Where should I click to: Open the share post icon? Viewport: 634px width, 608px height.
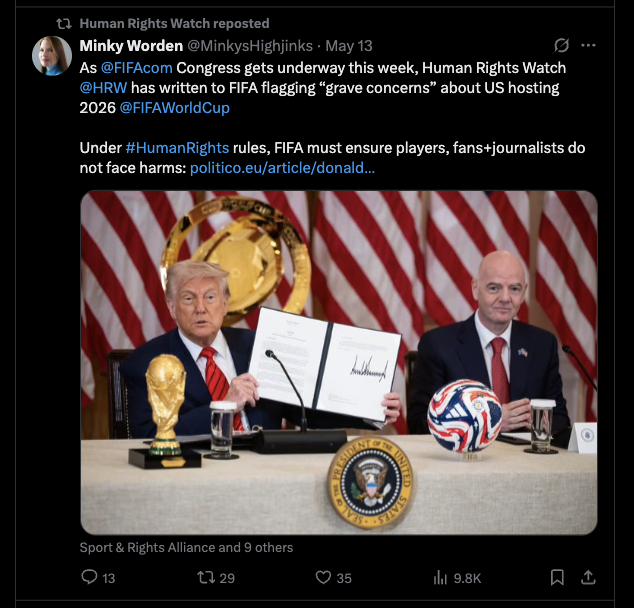point(588,577)
